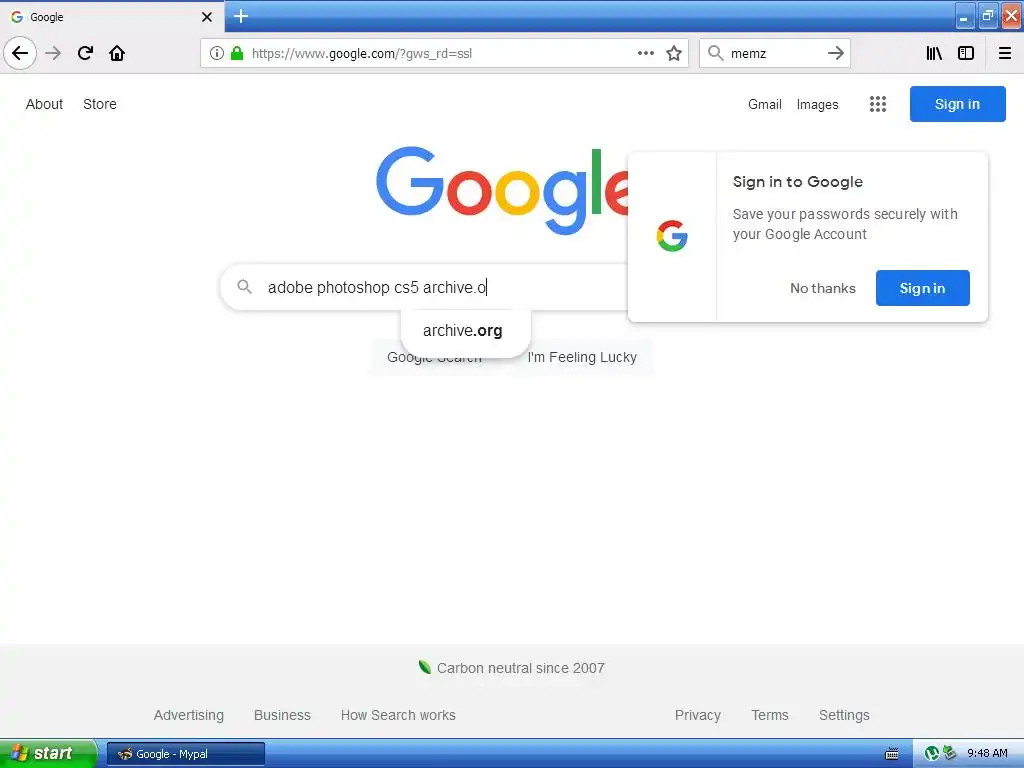
Task: Click the top-right Sign in button
Action: 957,104
